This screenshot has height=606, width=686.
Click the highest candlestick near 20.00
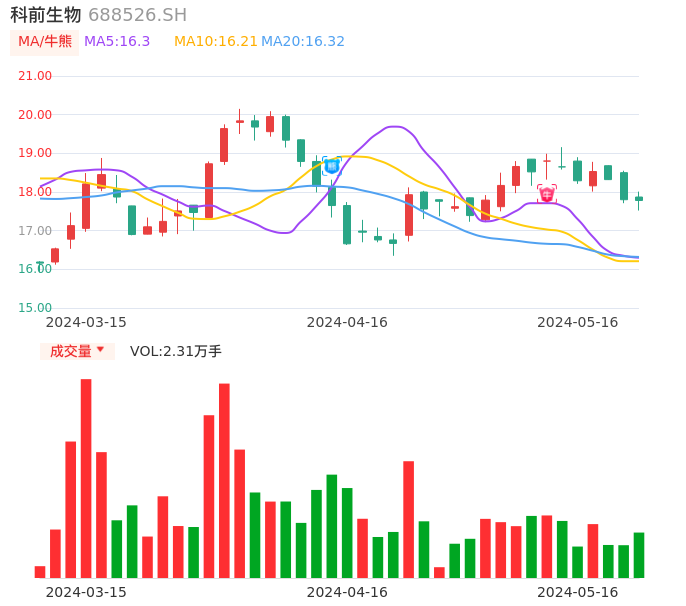click(240, 121)
